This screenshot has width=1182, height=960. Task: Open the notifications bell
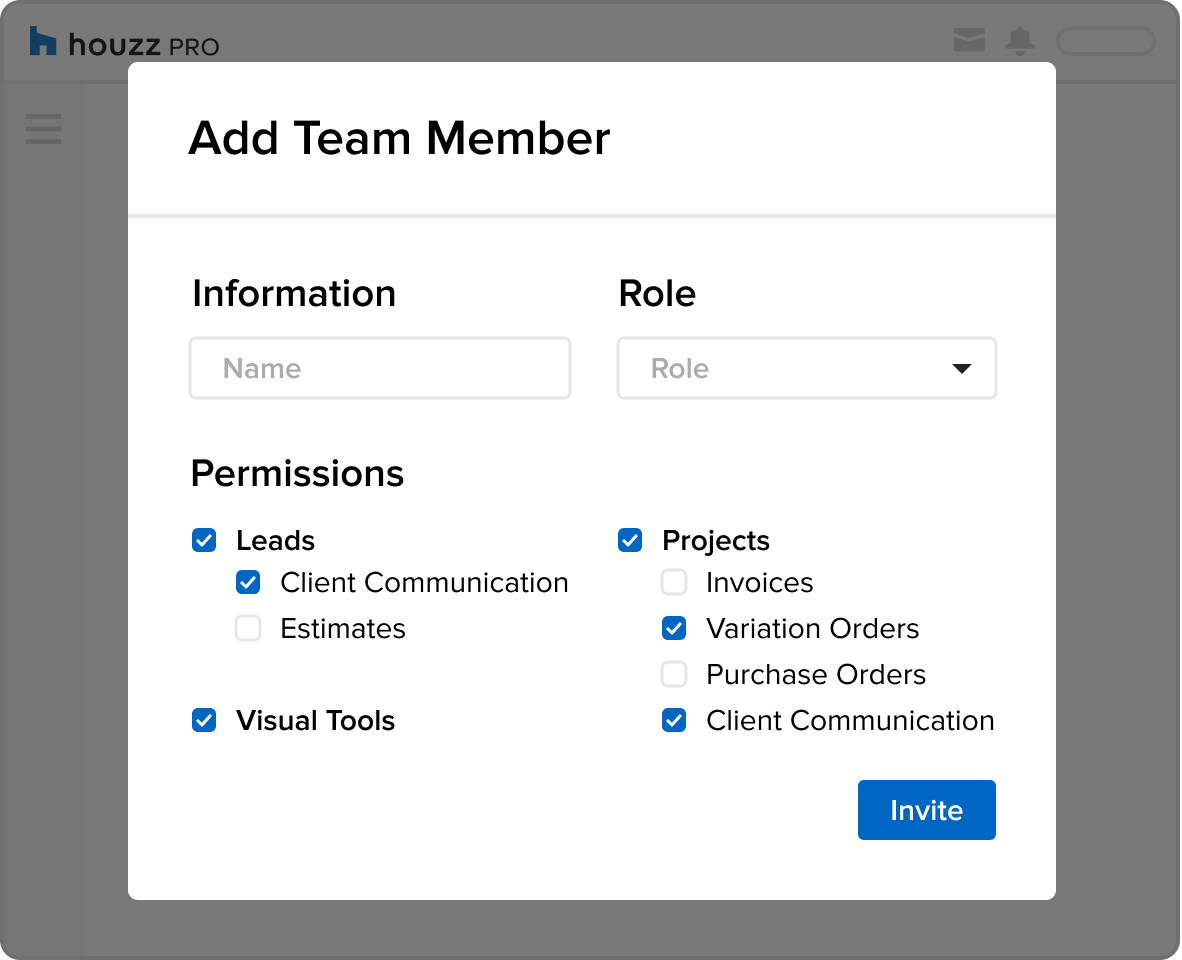point(1020,41)
